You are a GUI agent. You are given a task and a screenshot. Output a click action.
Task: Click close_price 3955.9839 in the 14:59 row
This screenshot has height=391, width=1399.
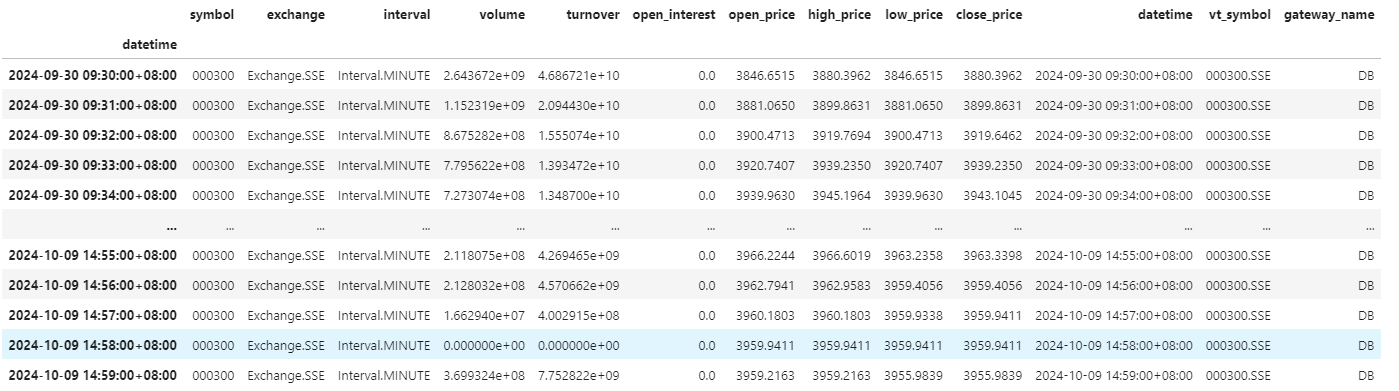992,375
